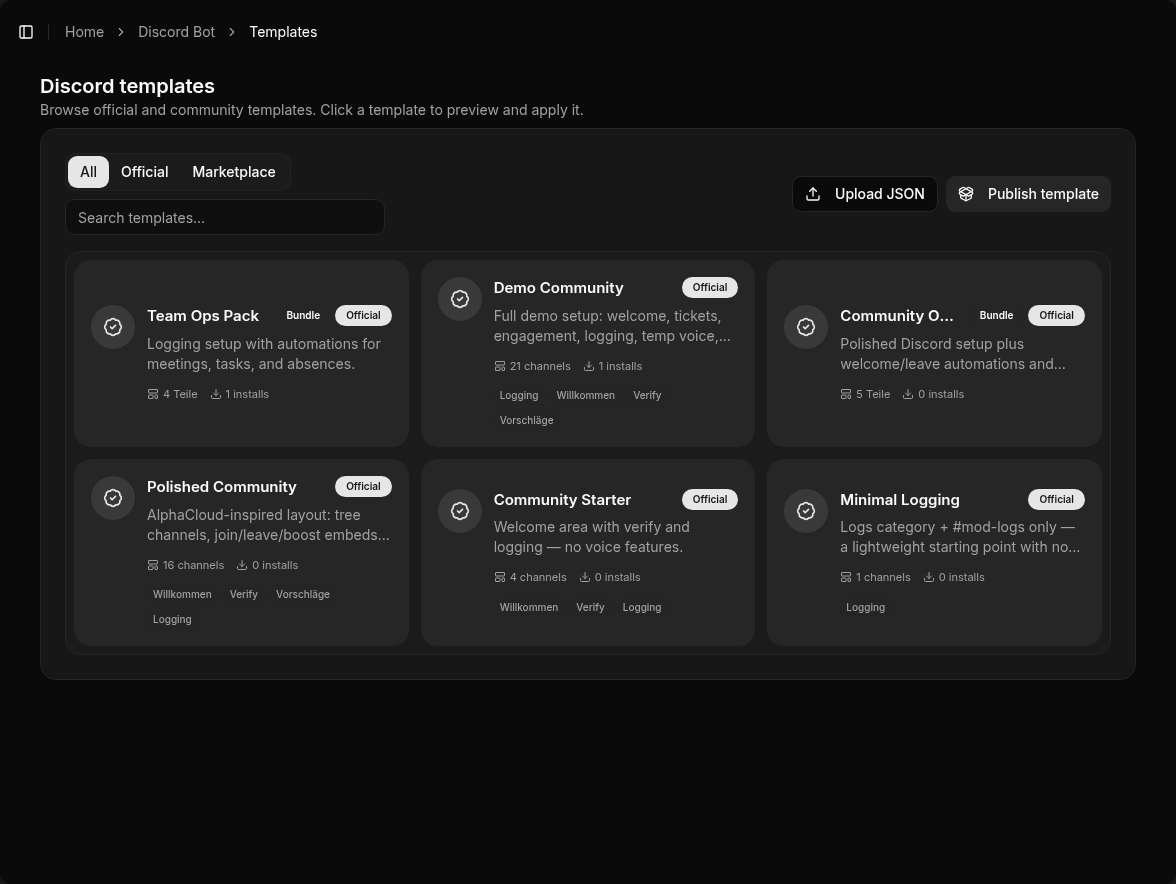The width and height of the screenshot is (1176, 884).
Task: Click Community Starter installs download icon
Action: (x=584, y=577)
